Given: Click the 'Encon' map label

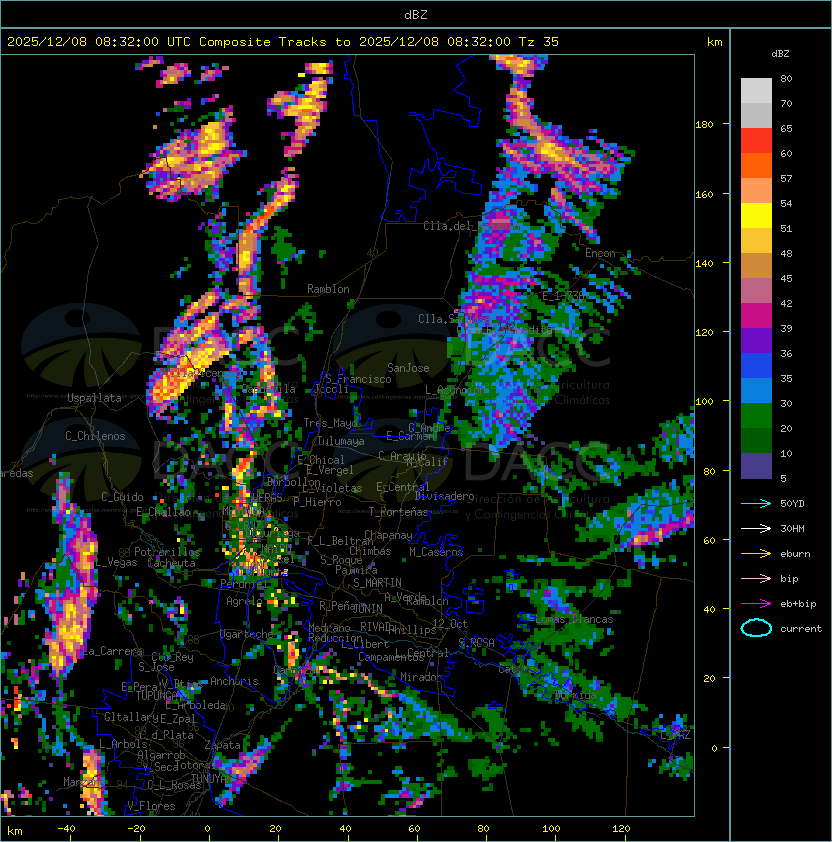Looking at the screenshot, I should pos(600,253).
